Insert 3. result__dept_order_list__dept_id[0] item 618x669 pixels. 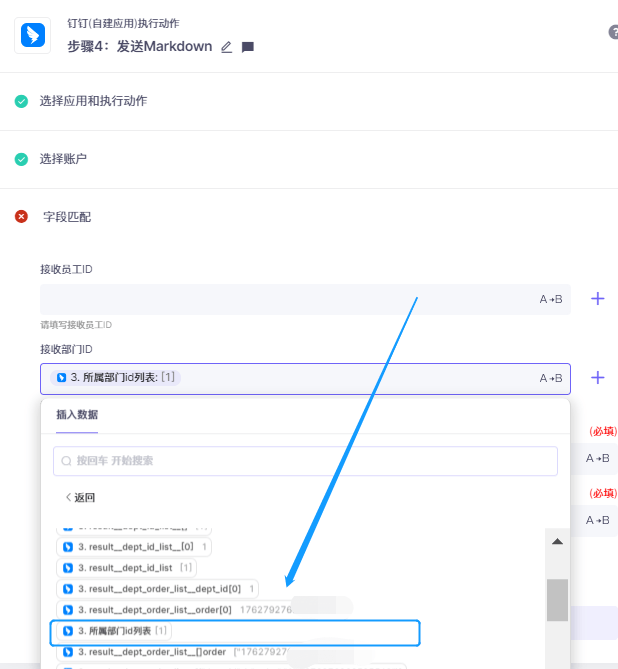click(157, 589)
